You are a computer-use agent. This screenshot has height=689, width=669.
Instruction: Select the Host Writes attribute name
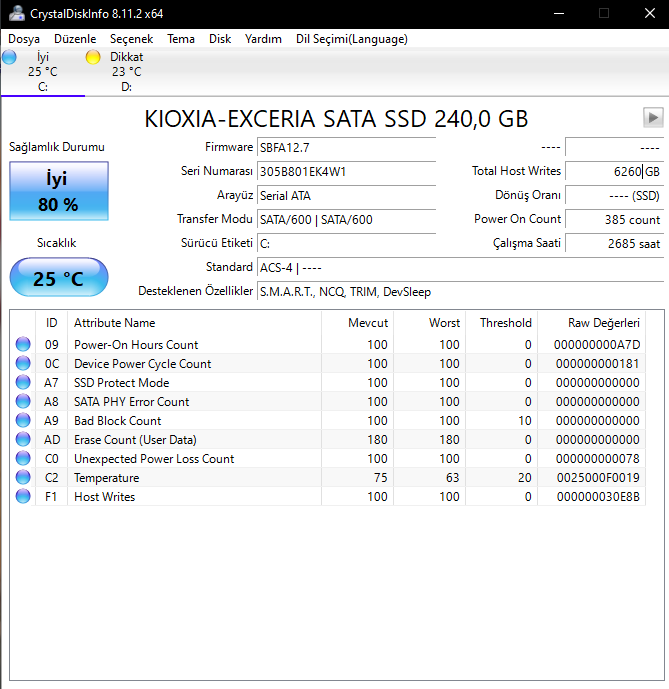click(x=104, y=497)
